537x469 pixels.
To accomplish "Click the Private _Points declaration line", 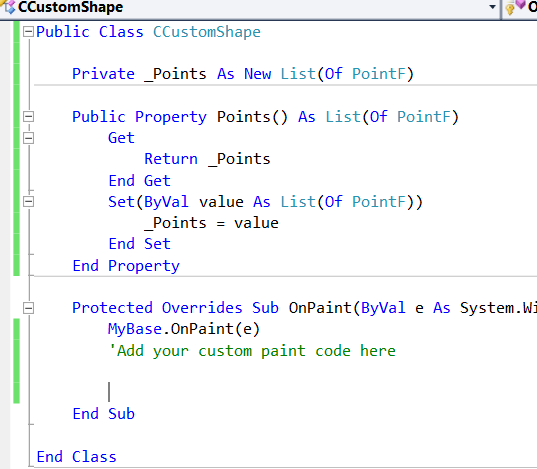I will click(x=243, y=74).
